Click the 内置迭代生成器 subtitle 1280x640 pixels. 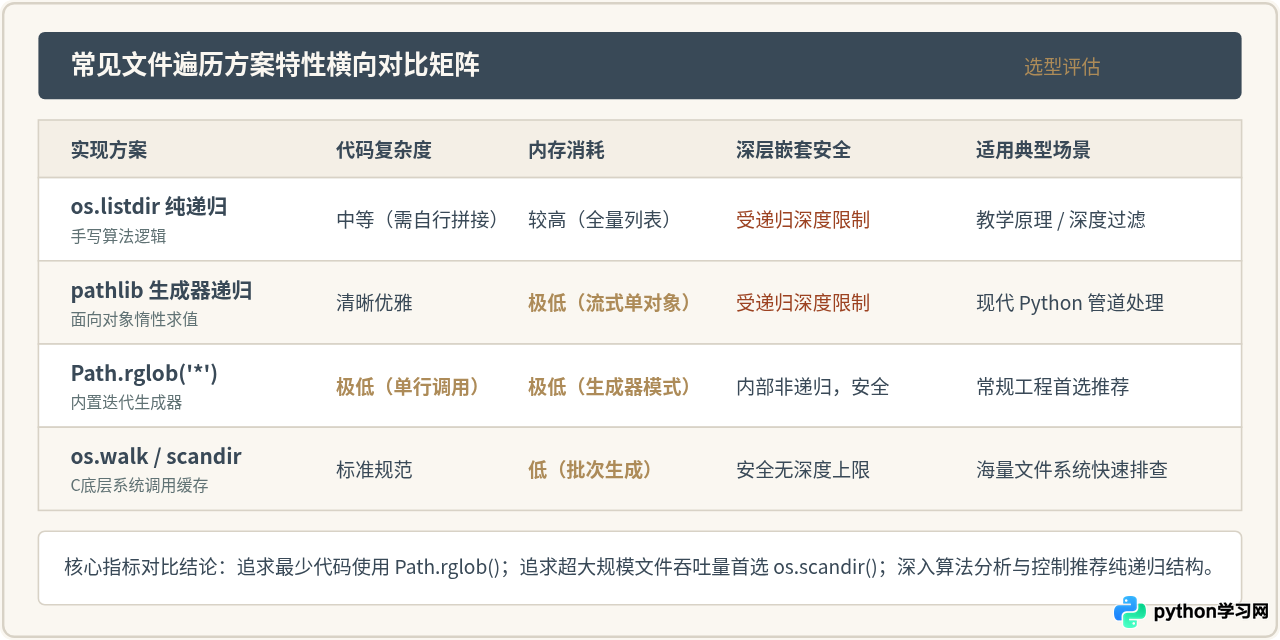click(x=126, y=403)
